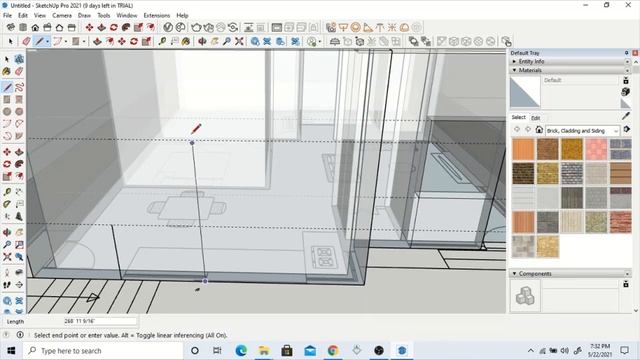The width and height of the screenshot is (640, 360).
Task: Select the Paint Bucket tool in left toolbar
Action: point(7,71)
